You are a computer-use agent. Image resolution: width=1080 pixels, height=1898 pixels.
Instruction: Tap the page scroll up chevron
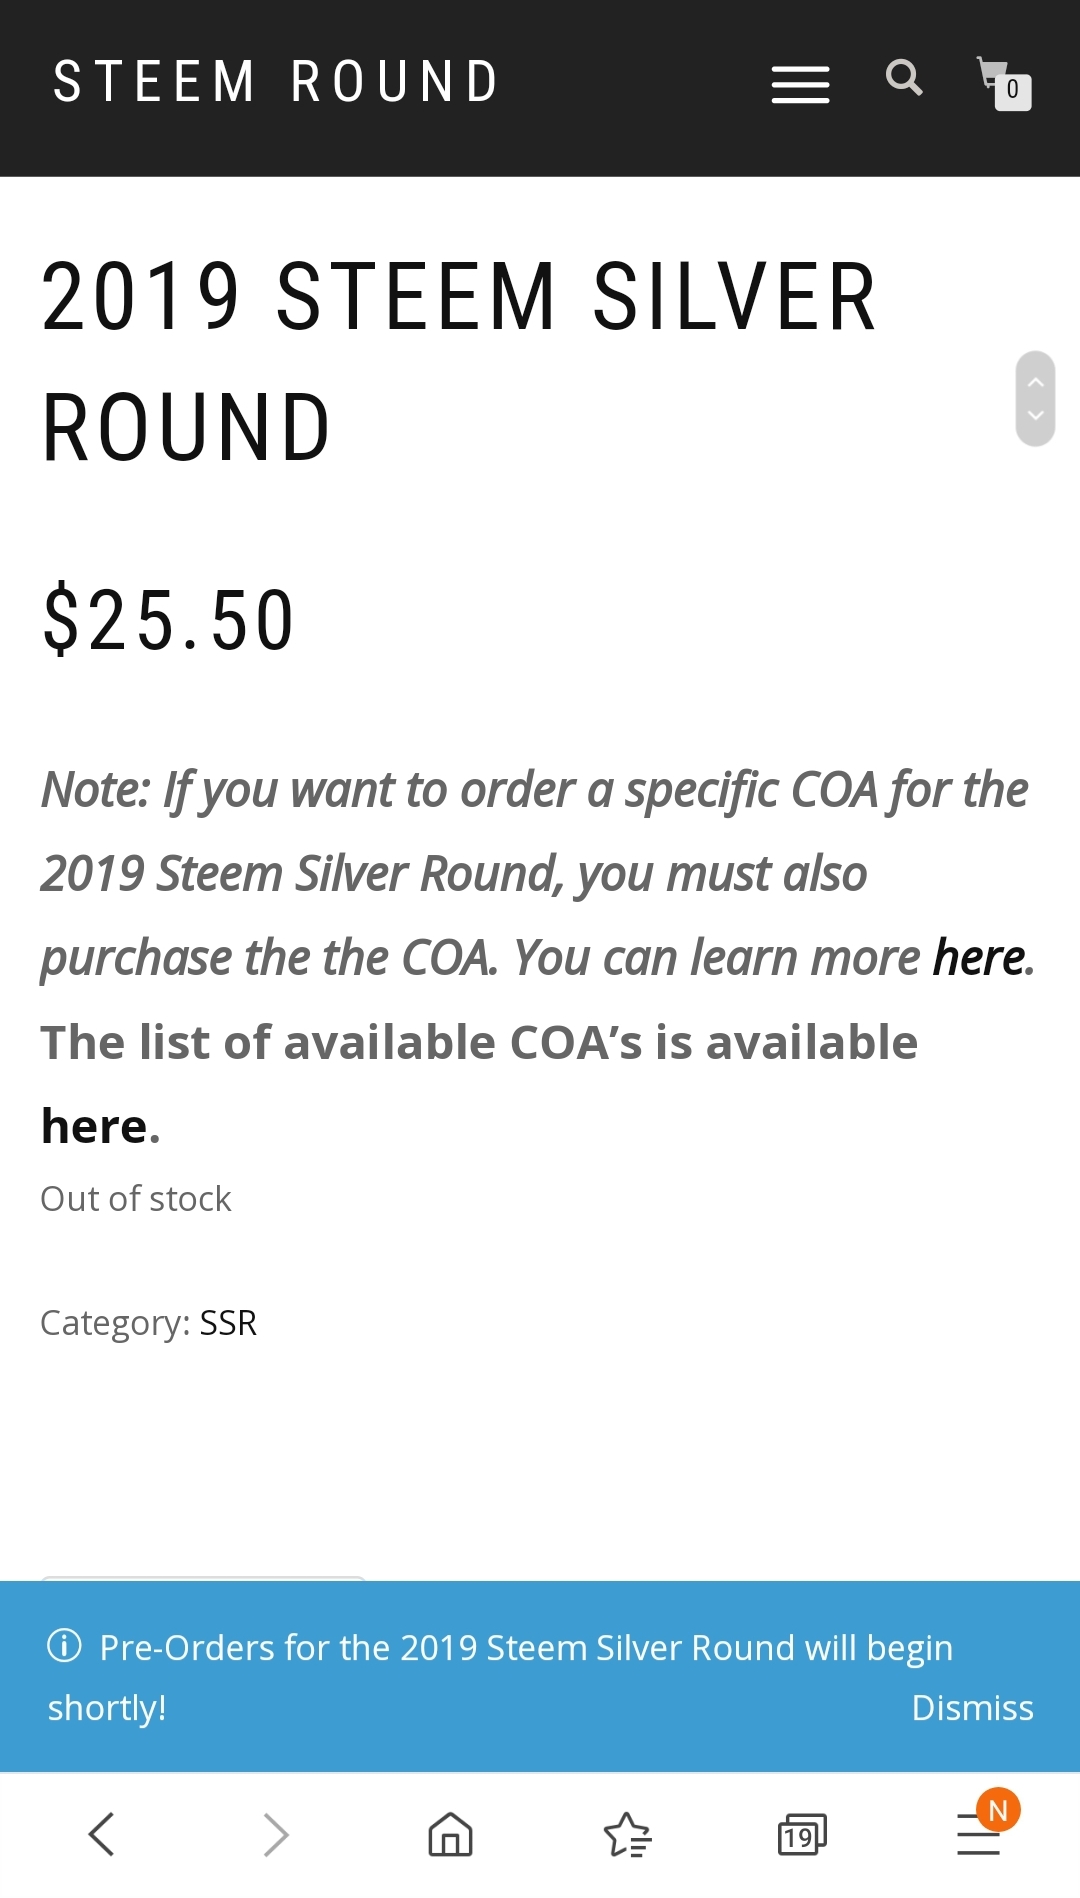pos(1036,382)
